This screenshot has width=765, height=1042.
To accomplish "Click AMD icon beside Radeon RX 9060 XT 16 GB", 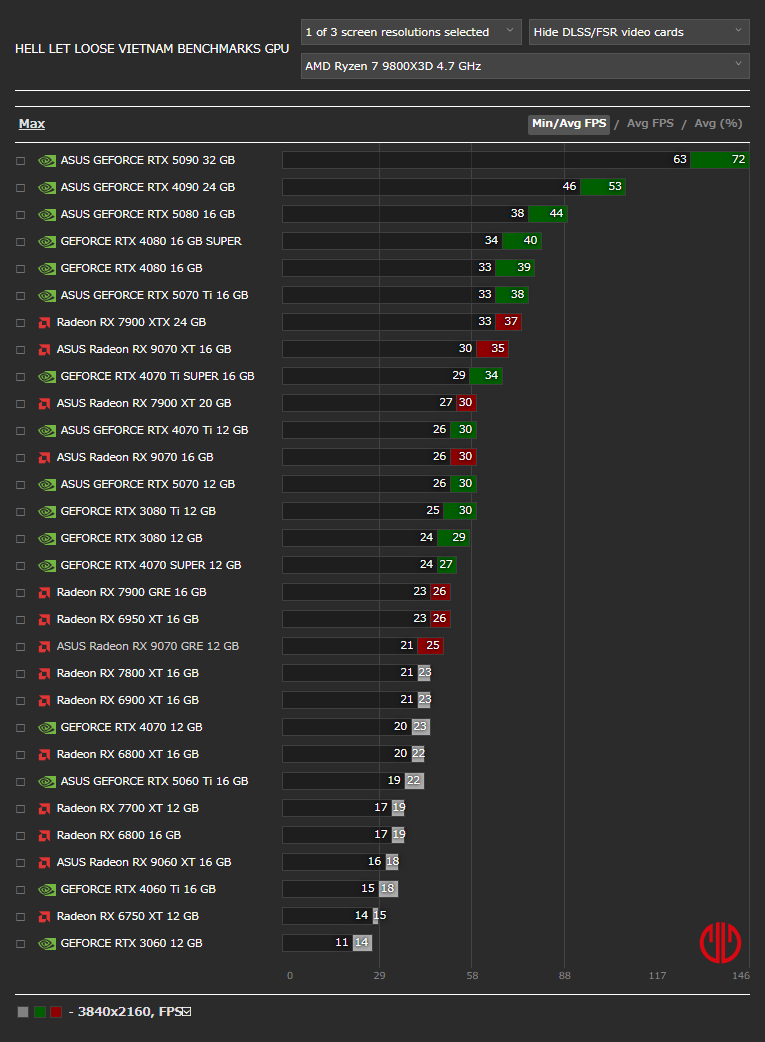I will pyautogui.click(x=45, y=863).
